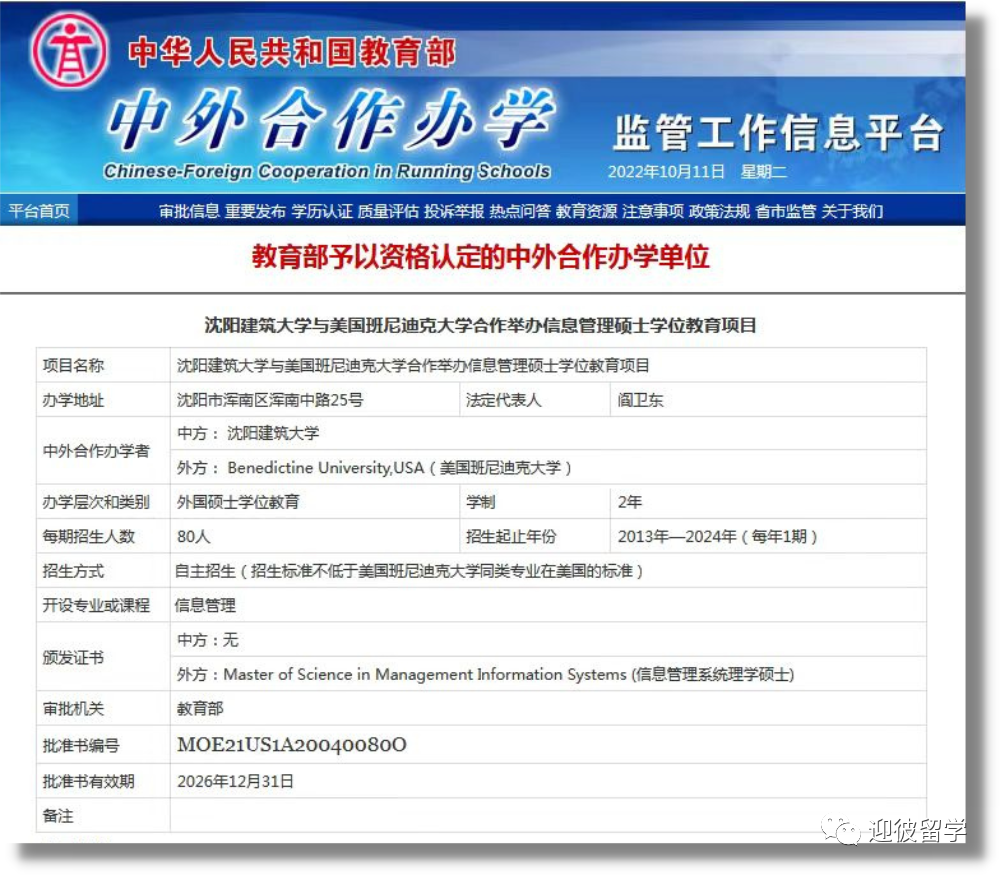The width and height of the screenshot is (1000, 875).
Task: Click the date 2022年10月11日 in banner
Action: (666, 172)
